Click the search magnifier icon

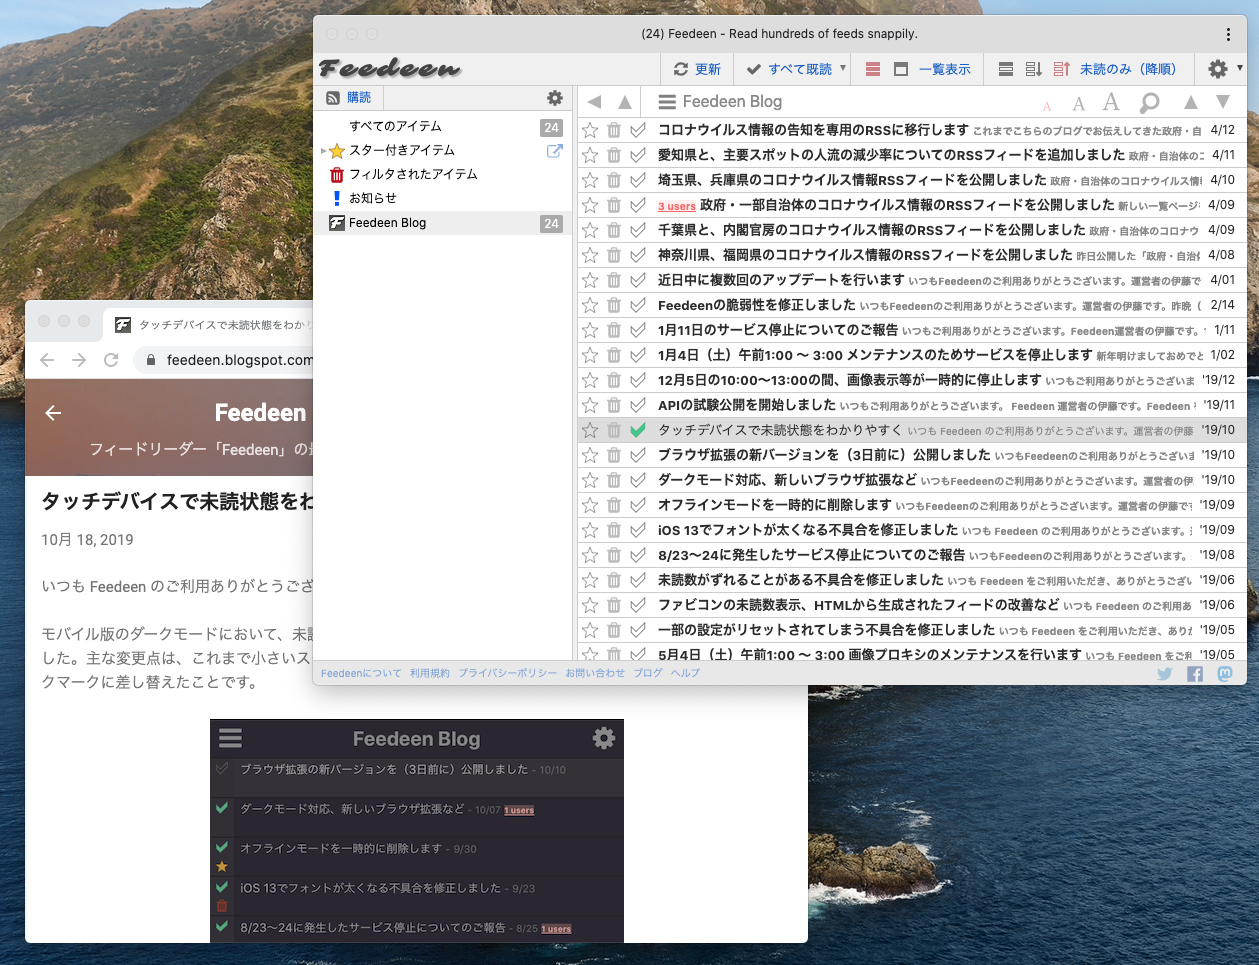[1150, 102]
